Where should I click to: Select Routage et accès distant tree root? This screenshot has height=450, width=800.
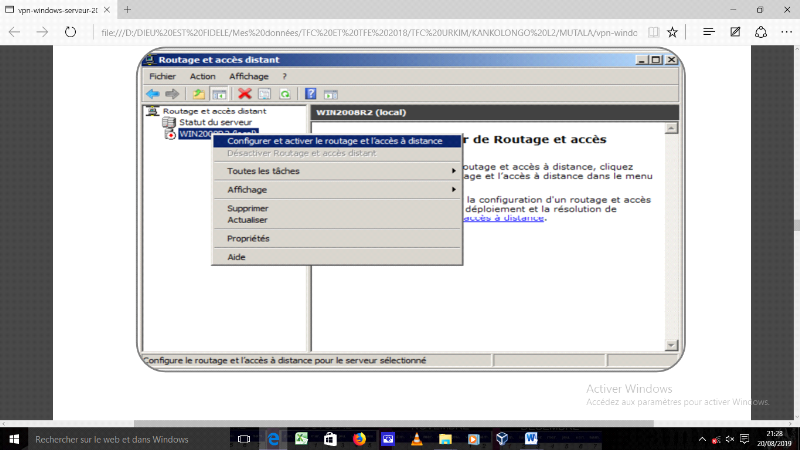(x=214, y=111)
